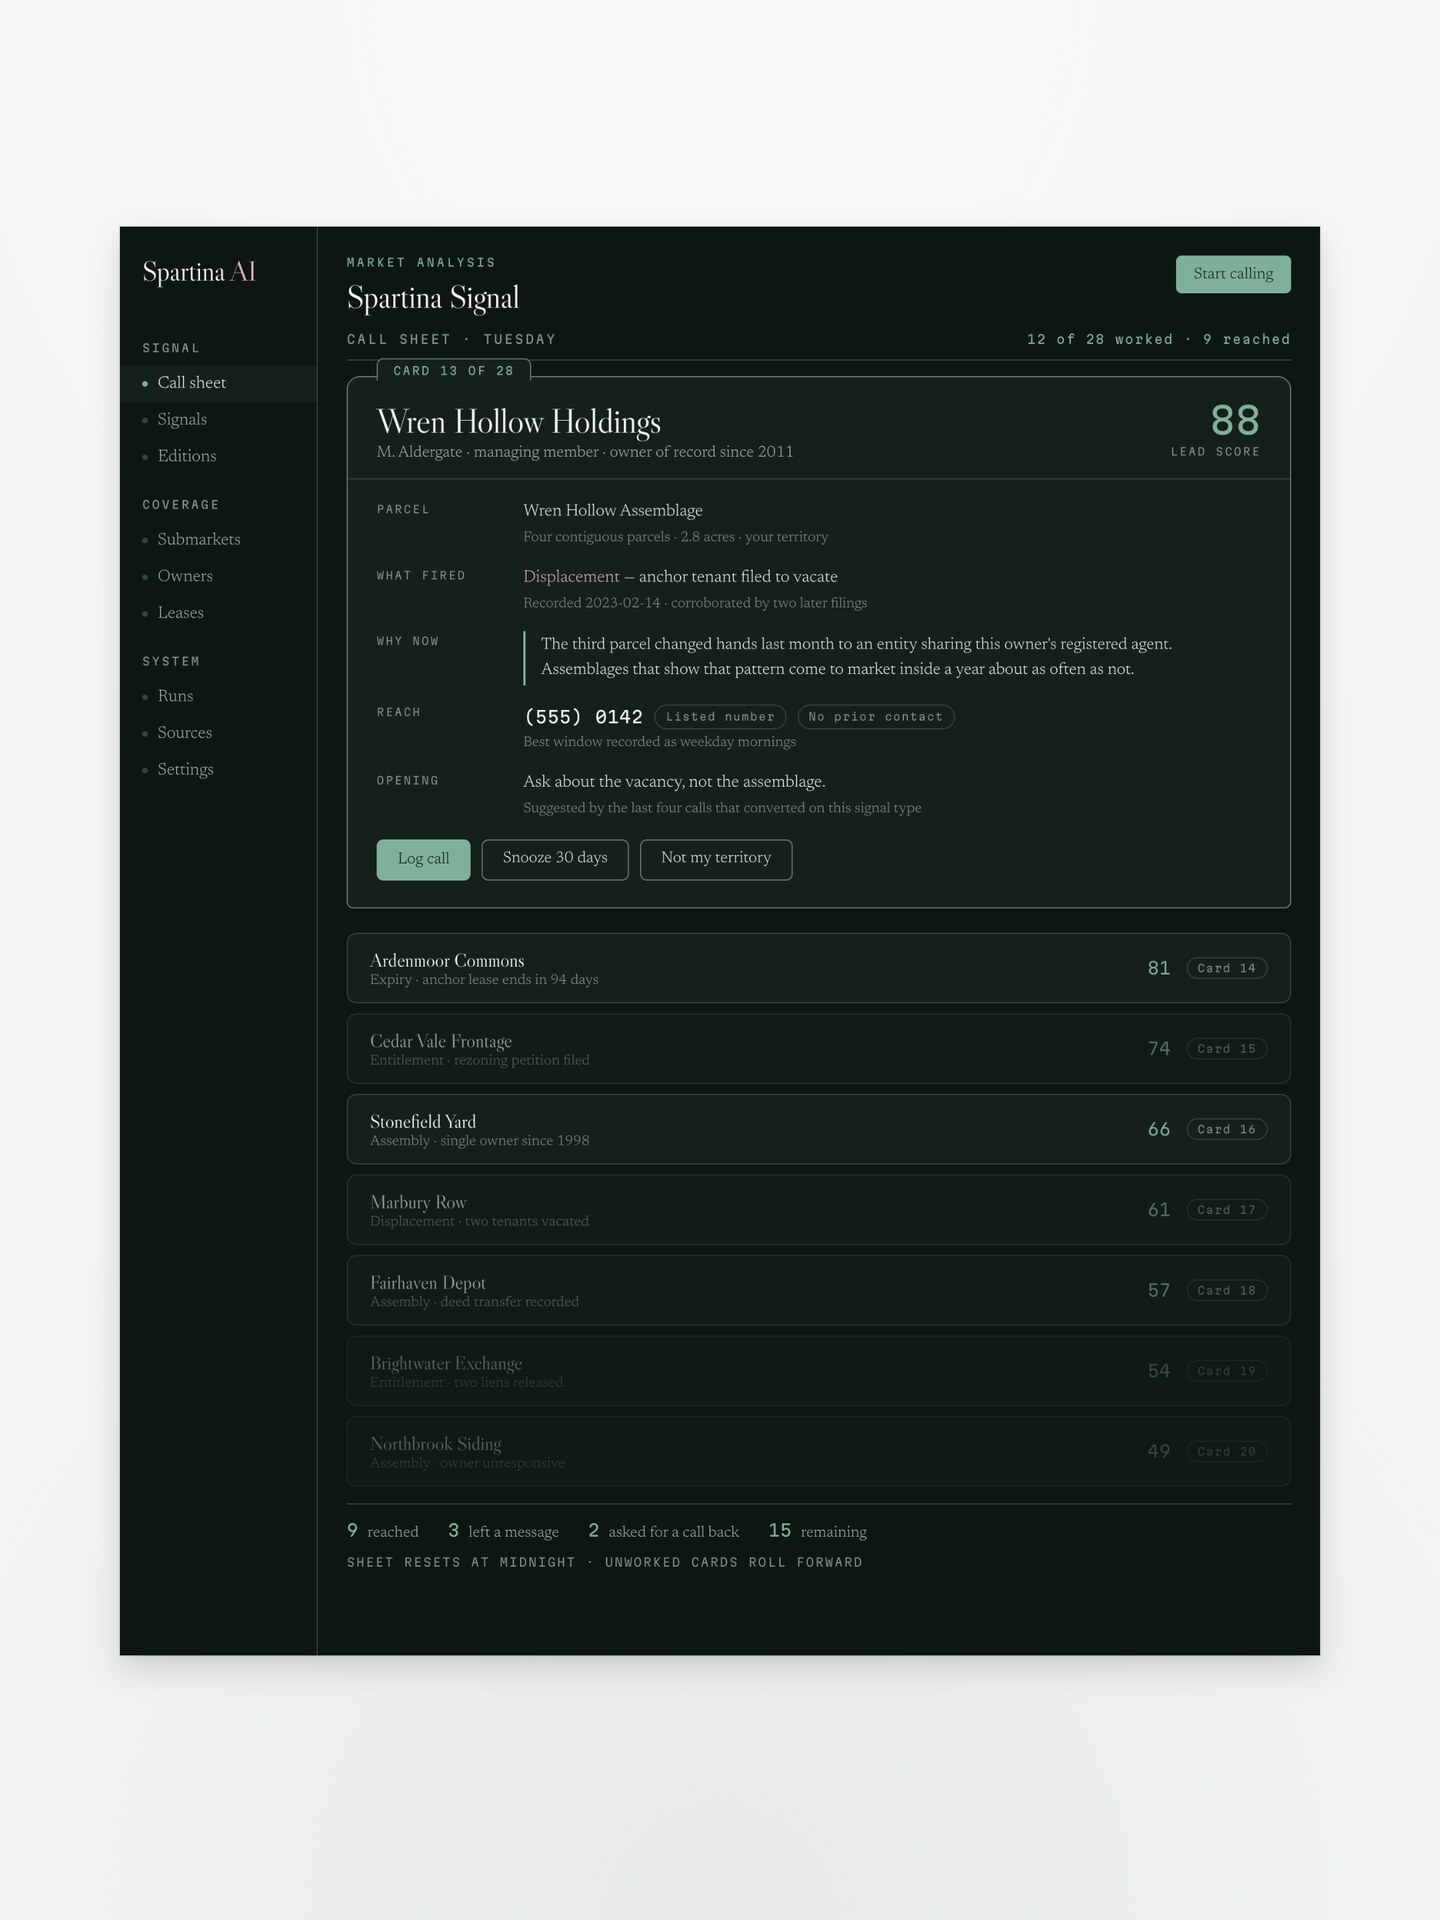Click the sheet resets at midnight note
1440x1920 pixels.
tap(605, 1562)
